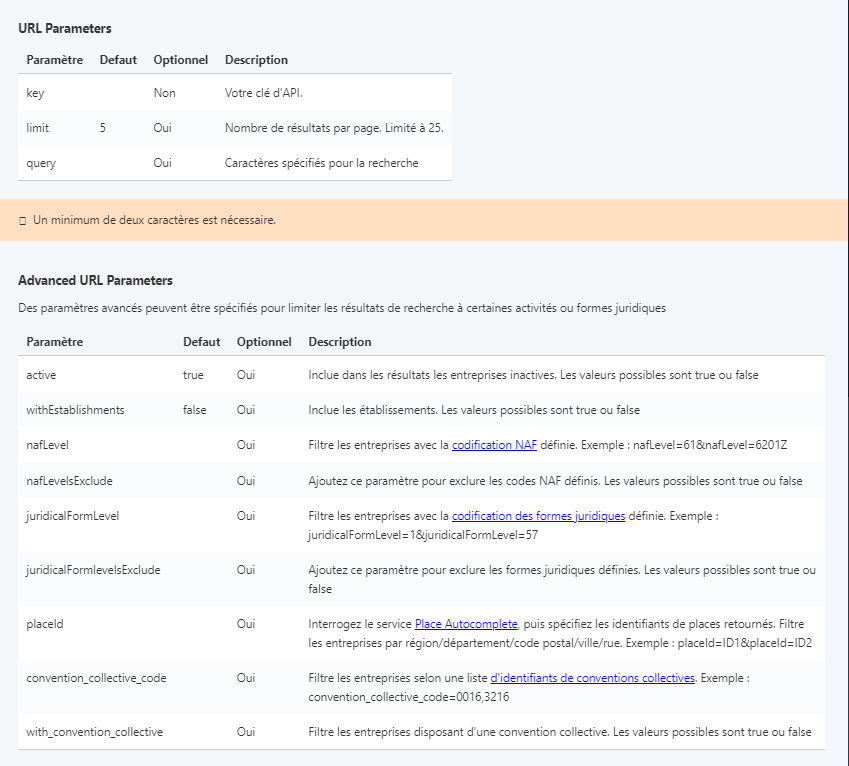Click the placeId parameter name
This screenshot has width=849, height=766.
44,624
